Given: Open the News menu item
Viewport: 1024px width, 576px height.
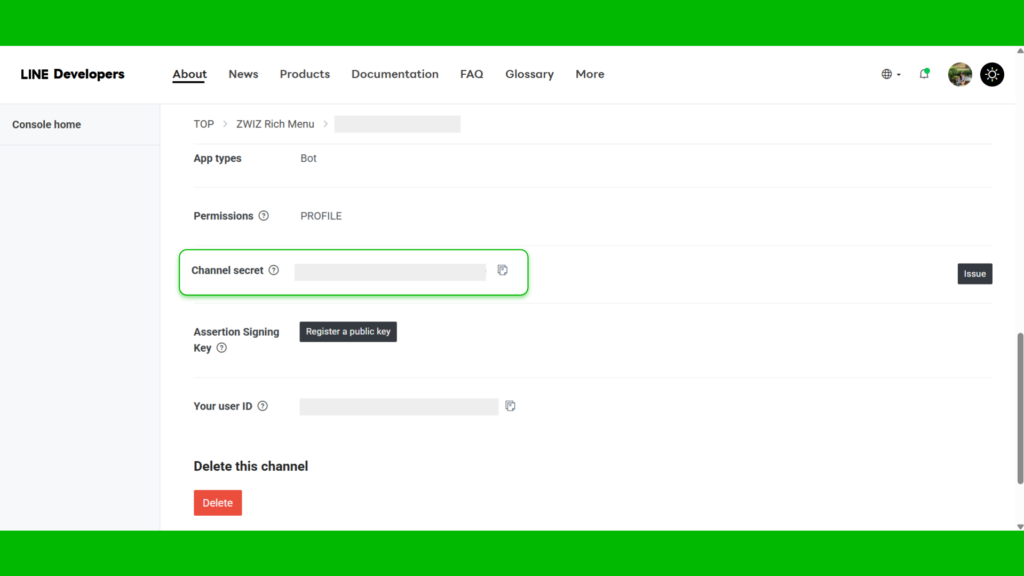Looking at the screenshot, I should pyautogui.click(x=244, y=74).
